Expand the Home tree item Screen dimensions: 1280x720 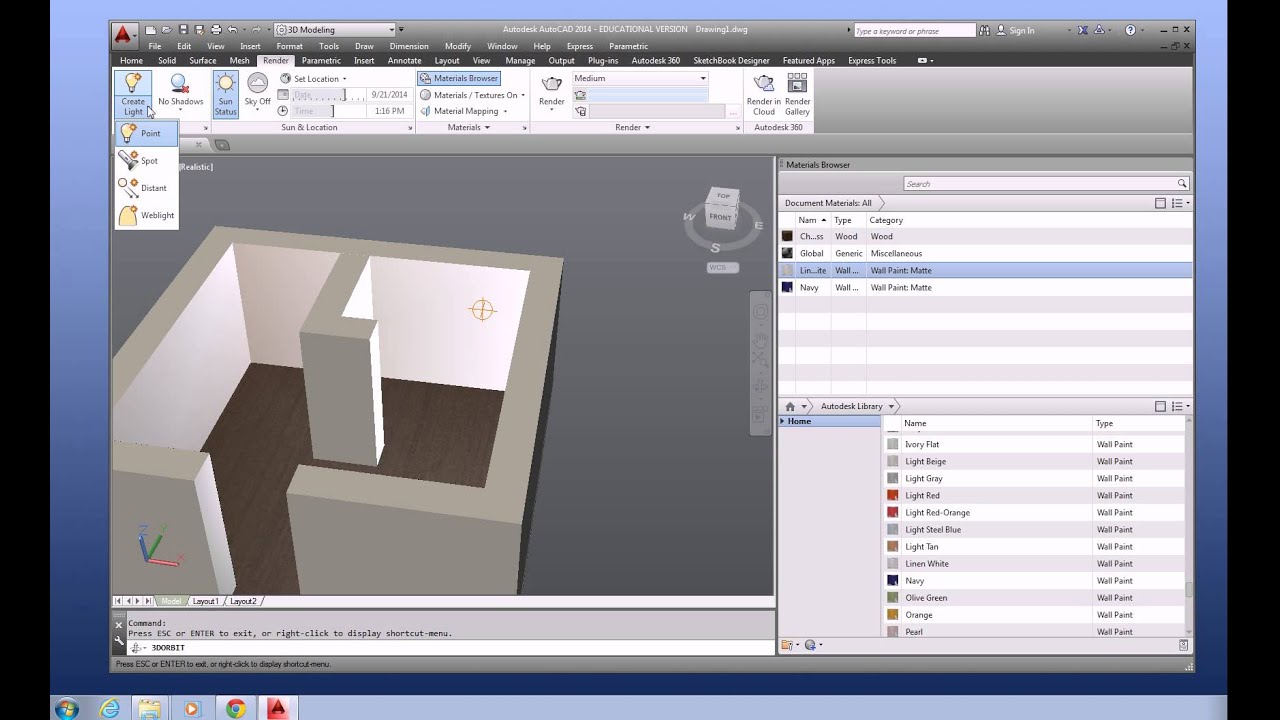(x=783, y=421)
